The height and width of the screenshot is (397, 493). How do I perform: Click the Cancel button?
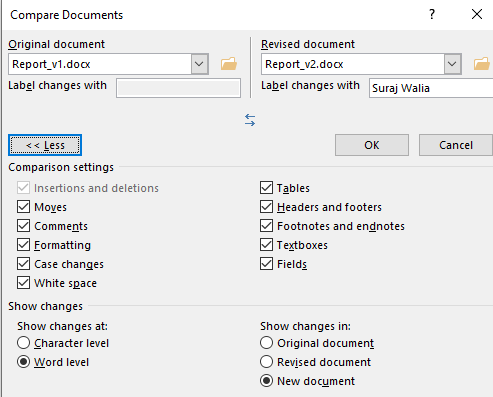[x=456, y=145]
